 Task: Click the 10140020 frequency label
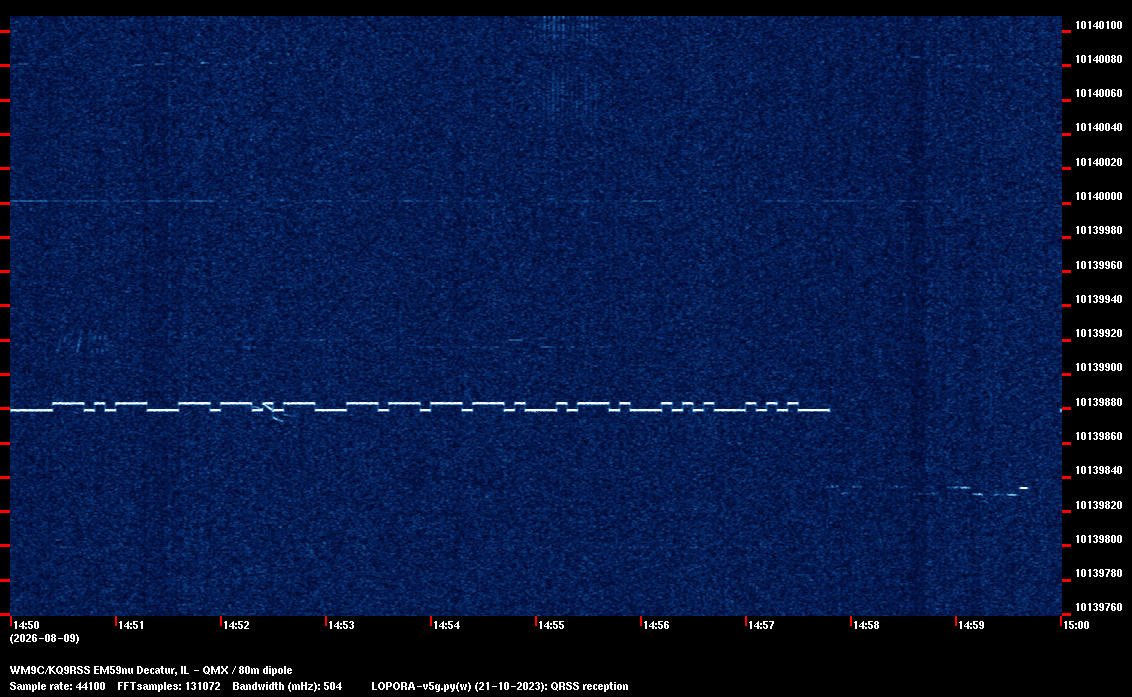click(1098, 162)
